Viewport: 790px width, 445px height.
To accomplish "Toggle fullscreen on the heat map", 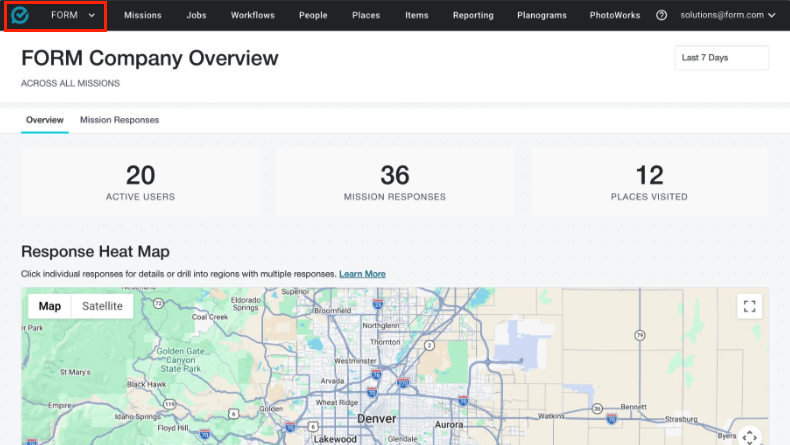I will [749, 306].
